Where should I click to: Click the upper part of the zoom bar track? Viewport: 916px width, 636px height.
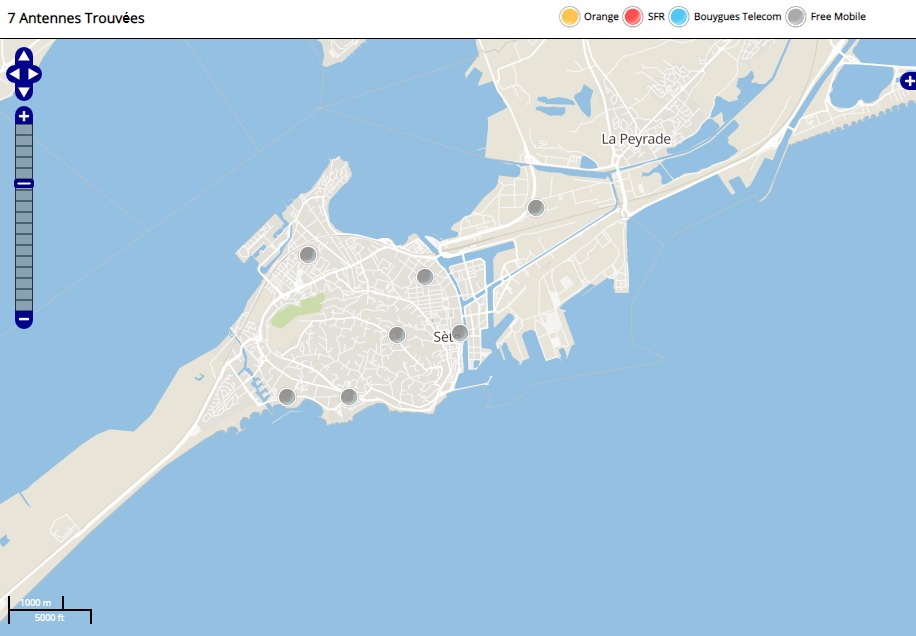23,152
